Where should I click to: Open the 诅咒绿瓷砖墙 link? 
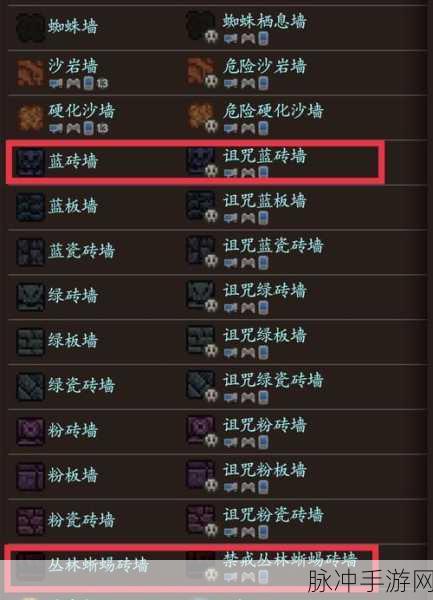273,380
